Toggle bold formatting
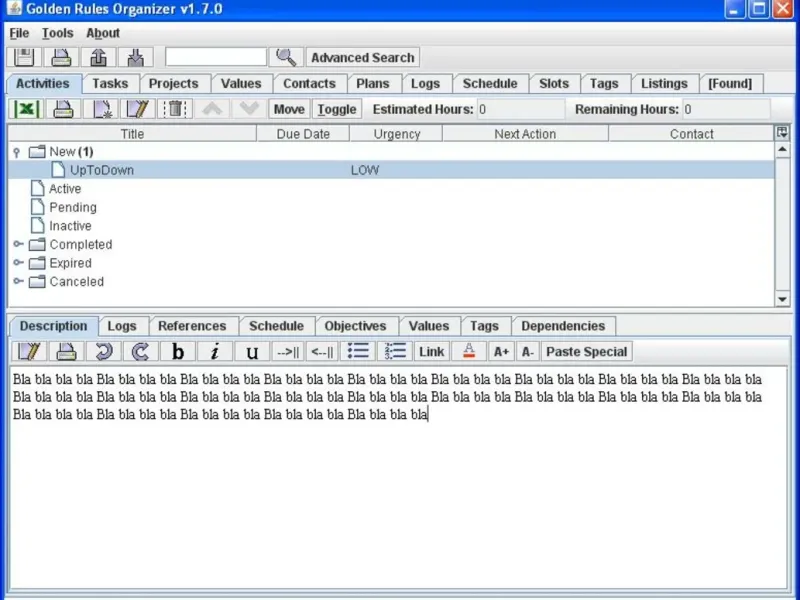 [x=178, y=352]
